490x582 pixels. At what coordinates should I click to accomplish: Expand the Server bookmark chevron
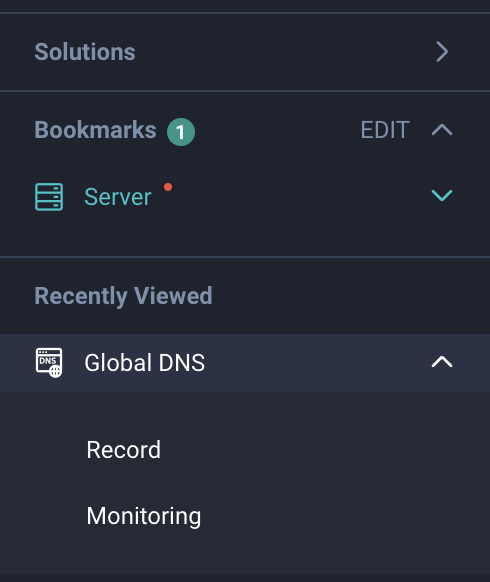pos(442,195)
